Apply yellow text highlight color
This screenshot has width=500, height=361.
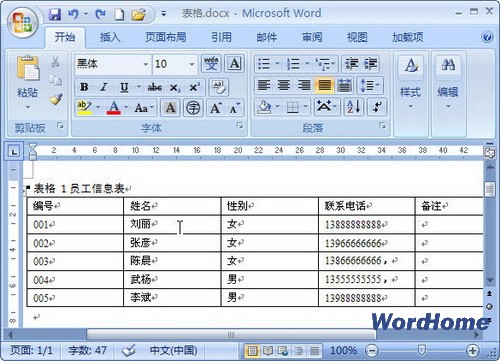click(84, 108)
